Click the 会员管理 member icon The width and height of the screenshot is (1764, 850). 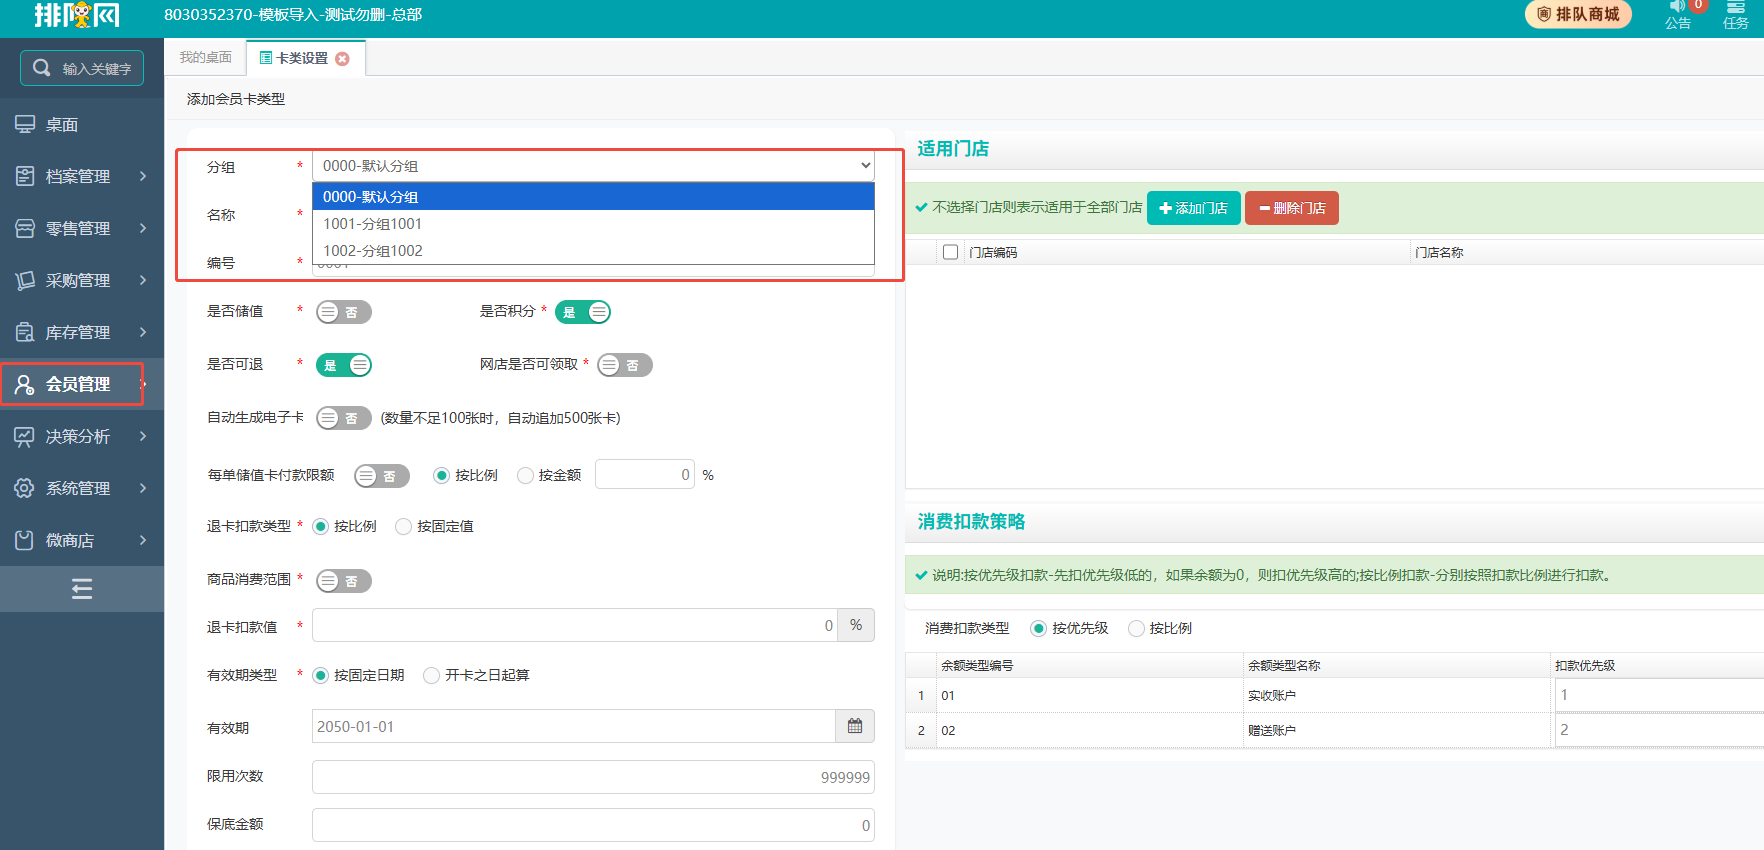pos(25,384)
